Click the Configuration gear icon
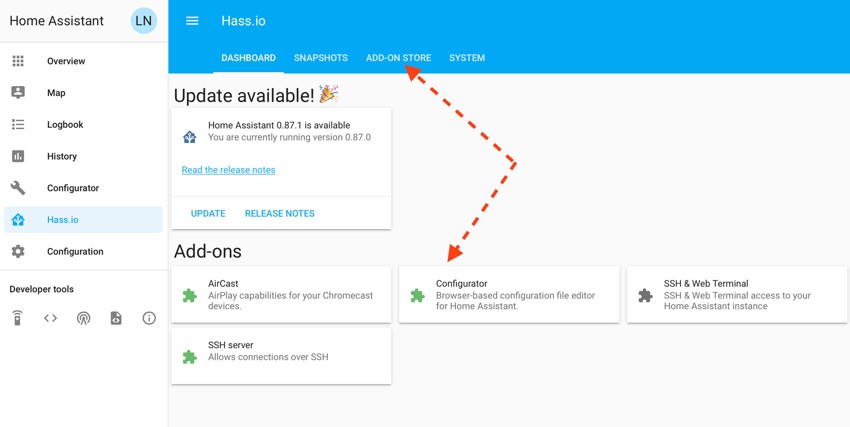850x427 pixels. [18, 251]
